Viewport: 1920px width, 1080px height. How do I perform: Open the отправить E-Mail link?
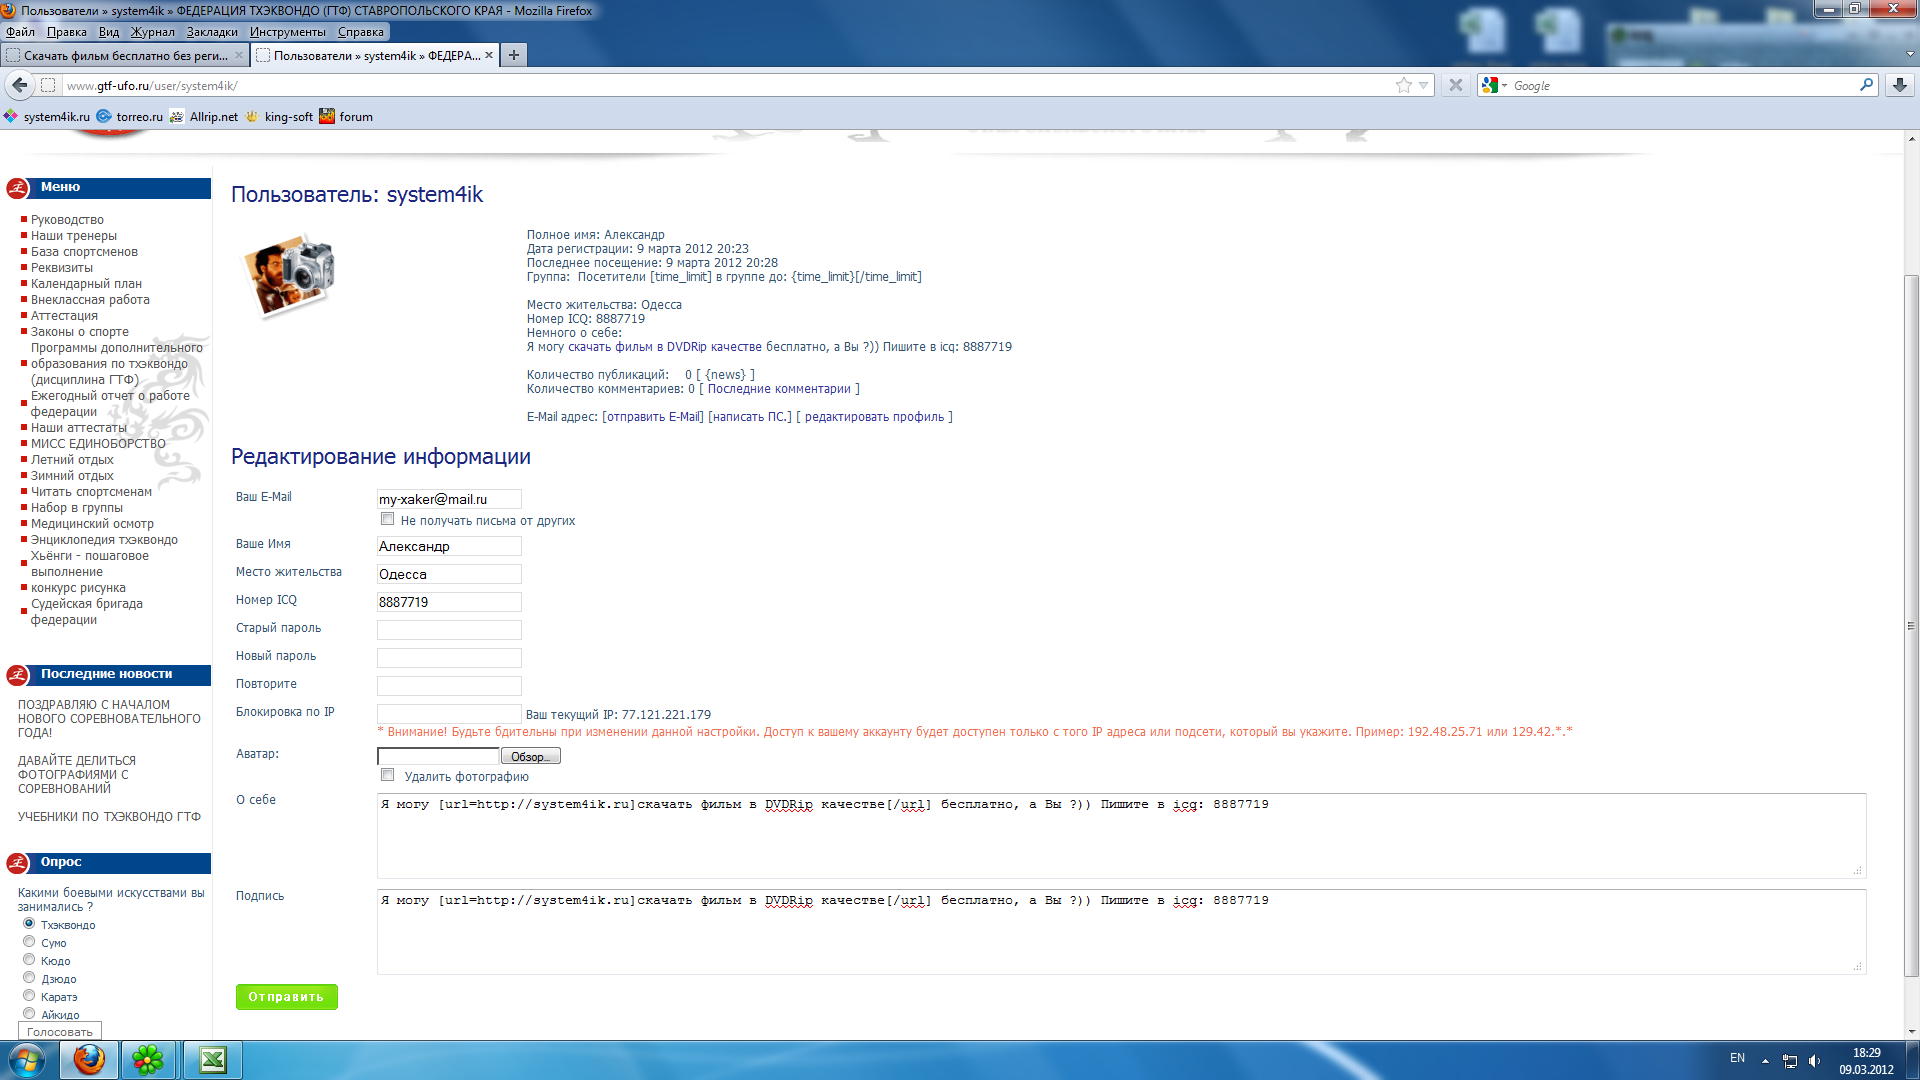(x=653, y=417)
